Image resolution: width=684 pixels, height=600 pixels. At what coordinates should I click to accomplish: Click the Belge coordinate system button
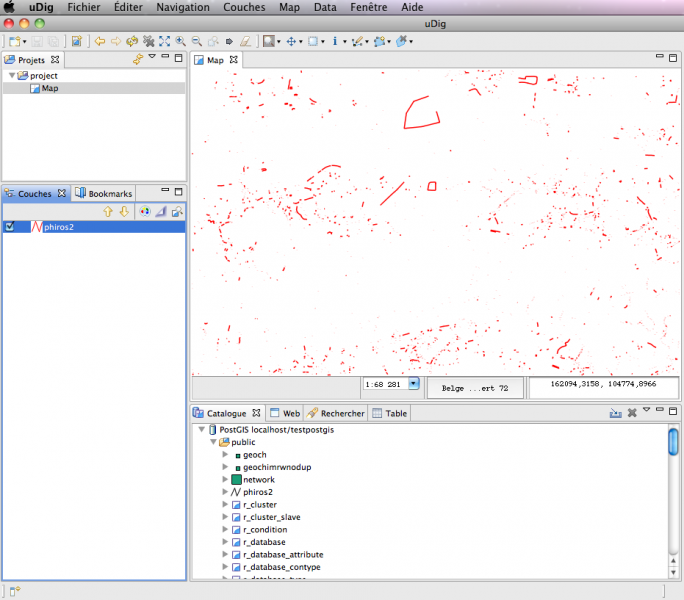(475, 387)
